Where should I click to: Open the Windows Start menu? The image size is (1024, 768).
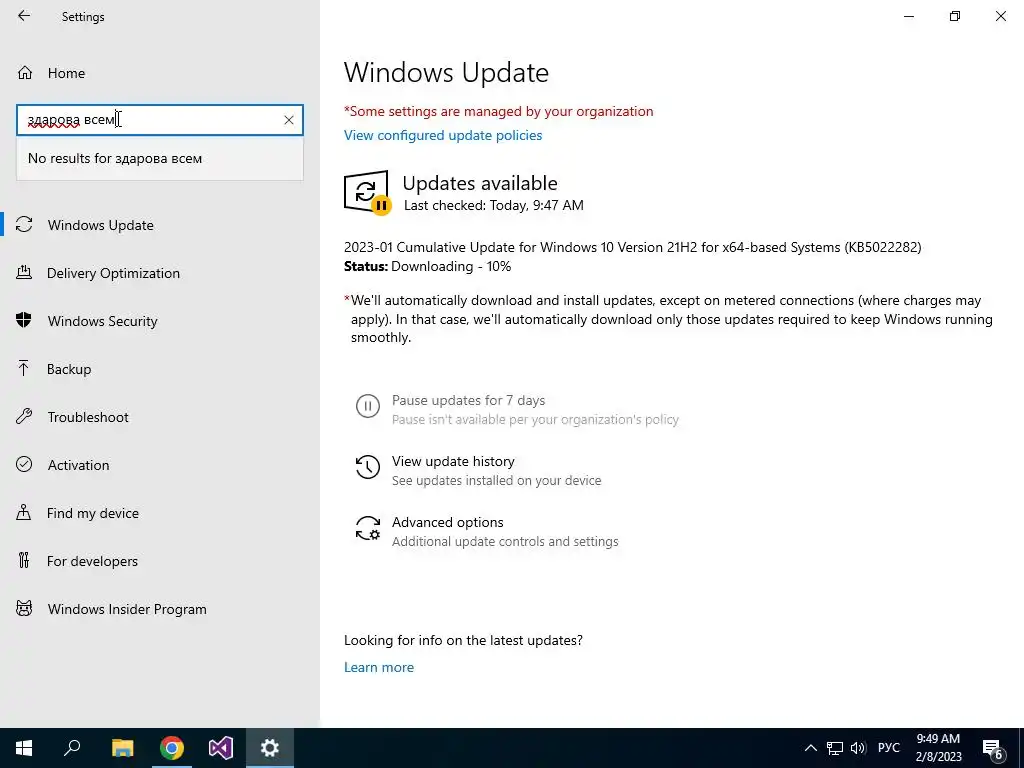pos(24,748)
